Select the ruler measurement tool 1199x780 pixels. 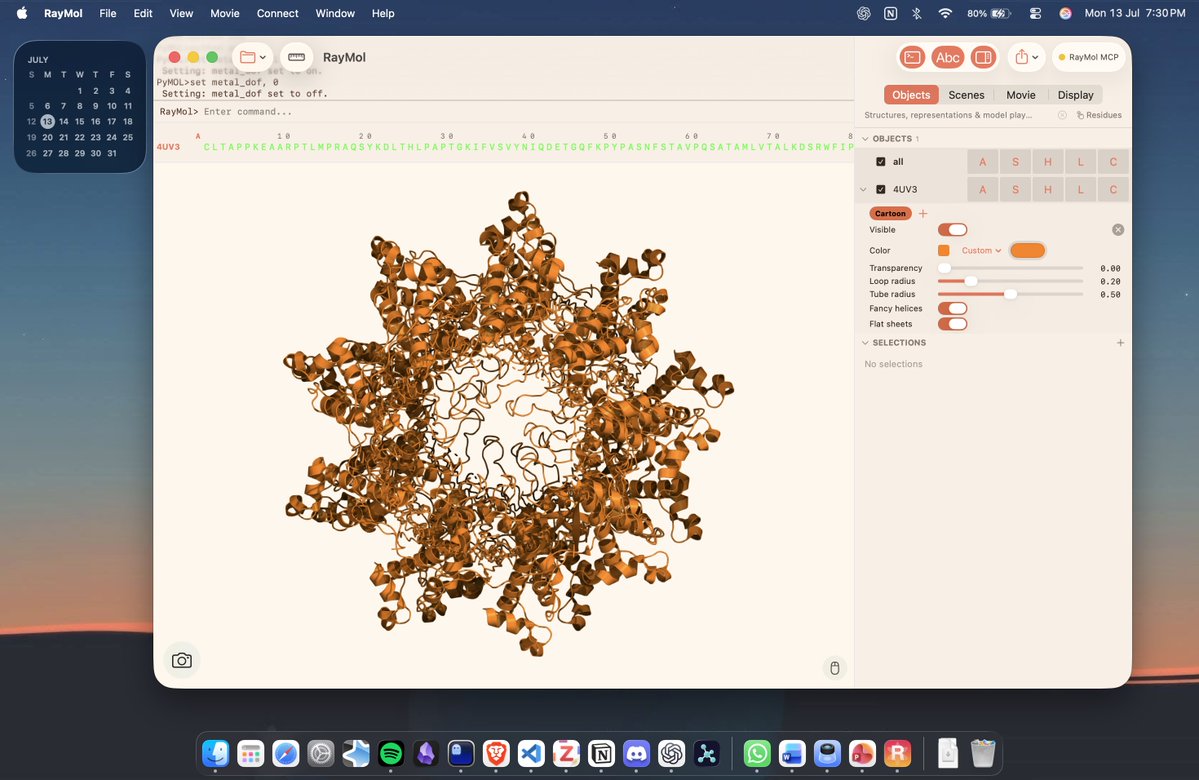tap(297, 57)
